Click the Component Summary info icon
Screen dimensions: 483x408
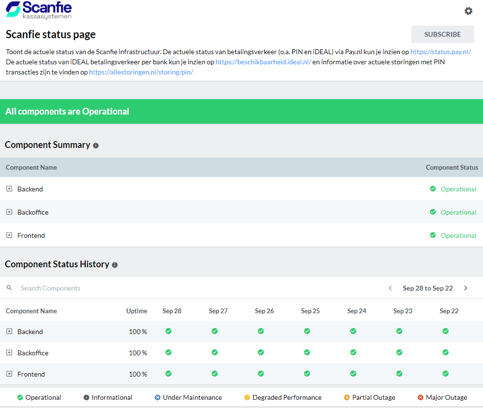click(x=96, y=146)
